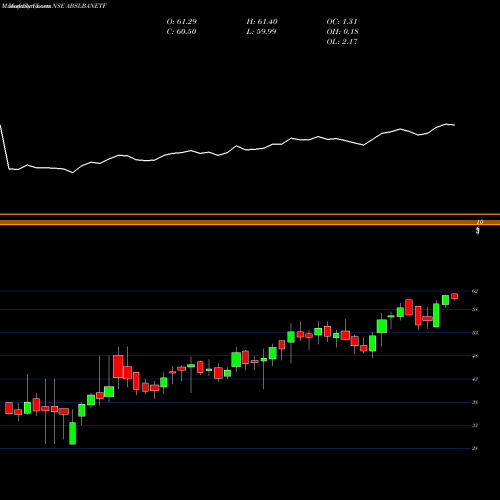500x500 pixels.
Task: Select the OL: 2.17 value
Action: point(342,42)
